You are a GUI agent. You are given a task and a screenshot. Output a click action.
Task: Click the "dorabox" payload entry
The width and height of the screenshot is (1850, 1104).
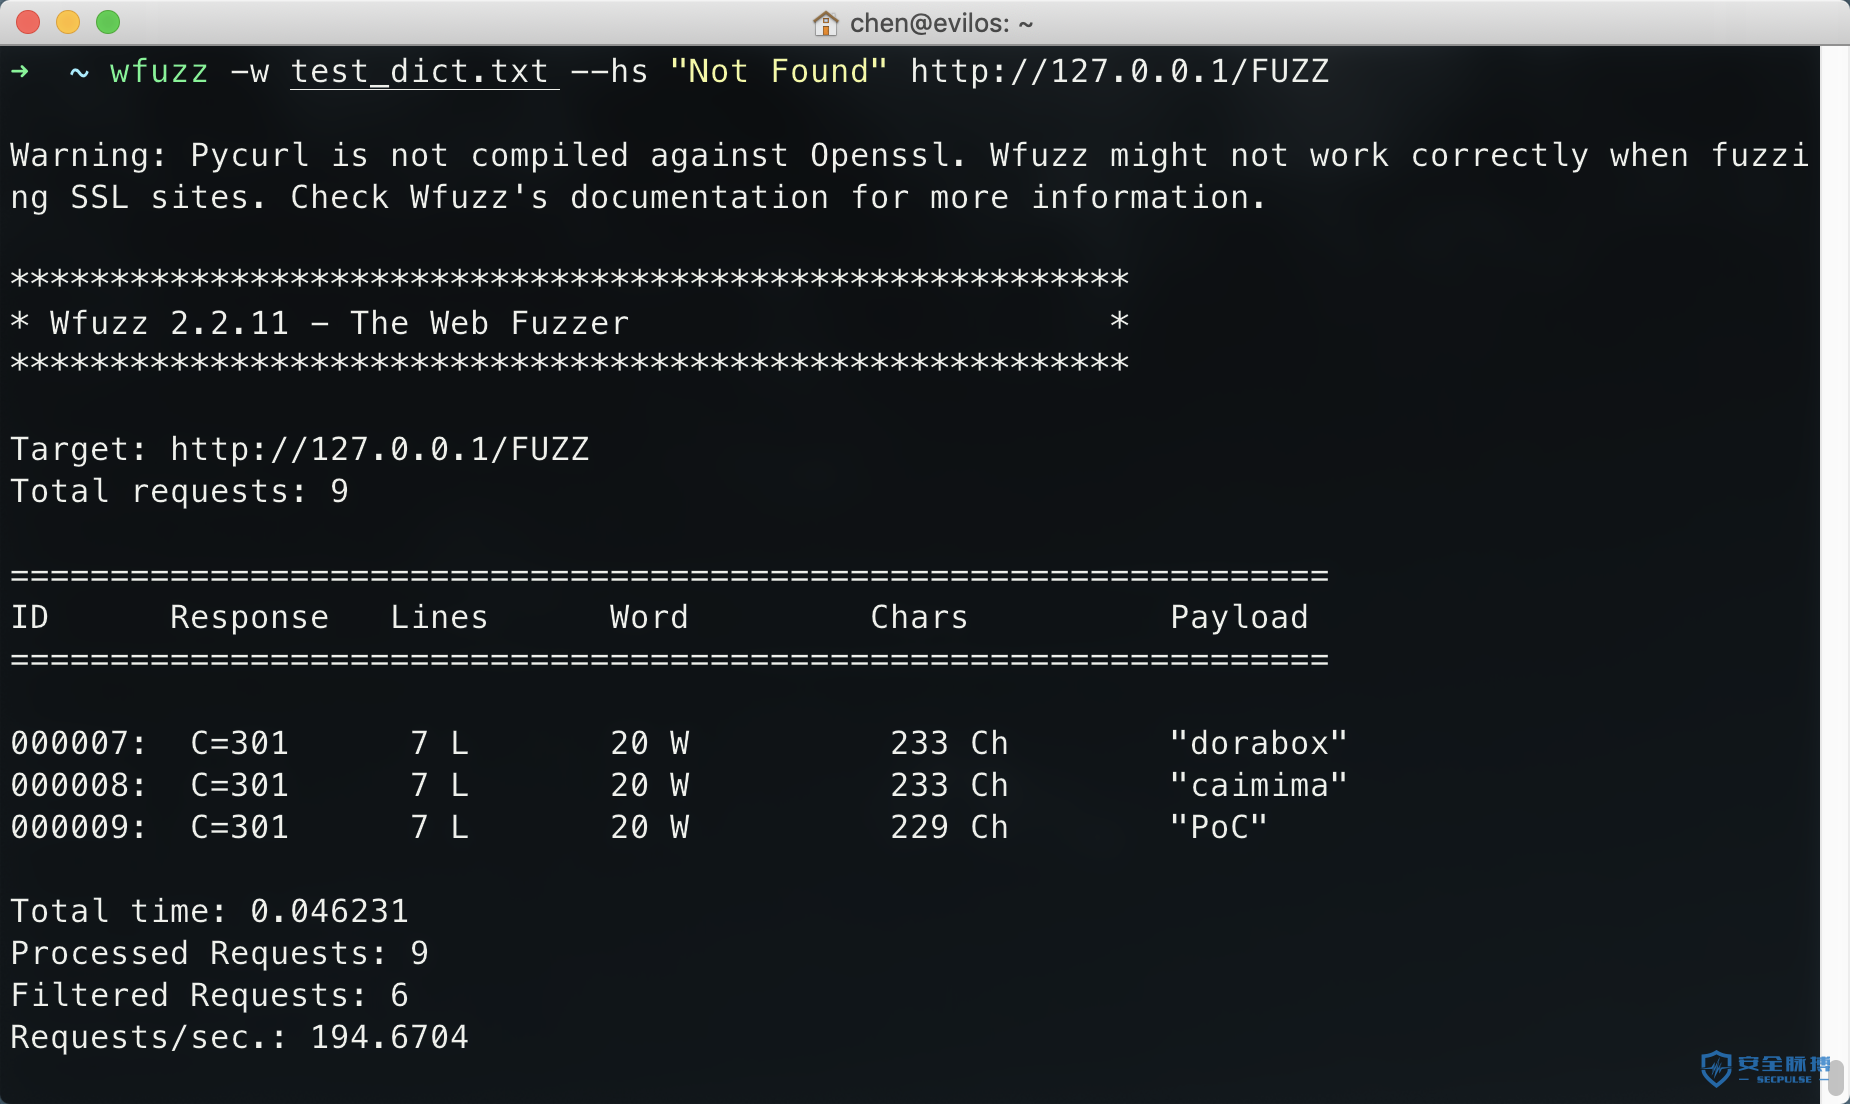pyautogui.click(x=1259, y=743)
